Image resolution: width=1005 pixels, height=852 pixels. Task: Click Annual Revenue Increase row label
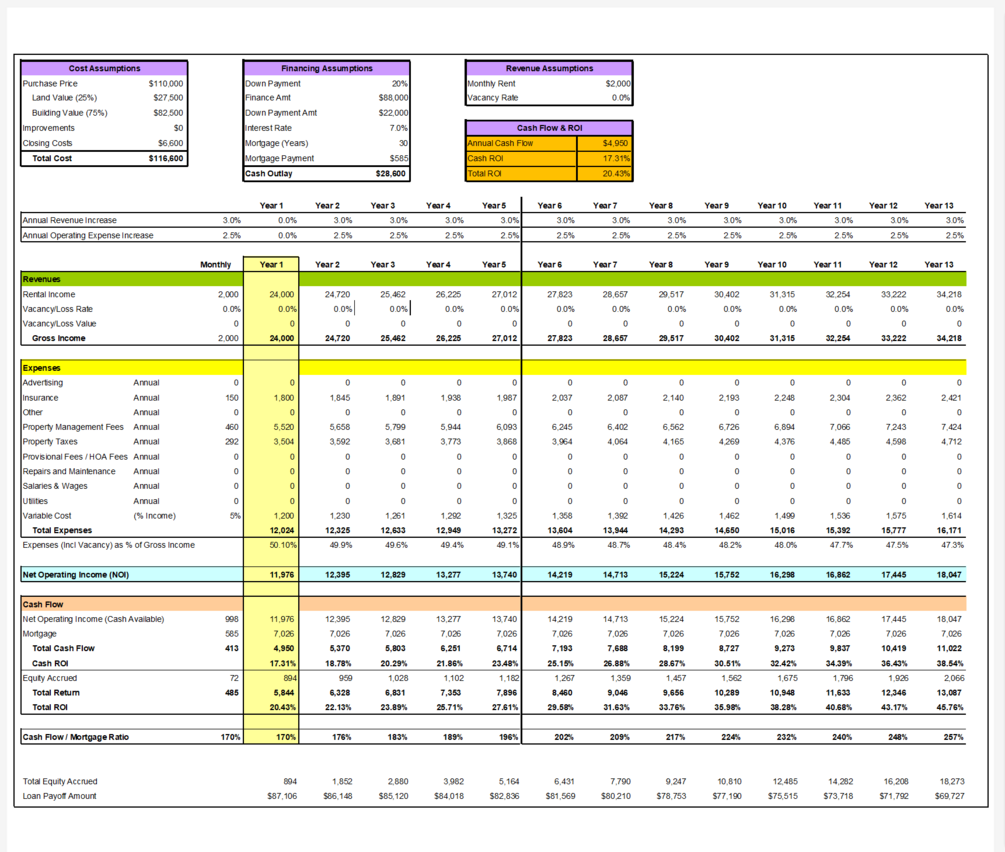point(69,220)
